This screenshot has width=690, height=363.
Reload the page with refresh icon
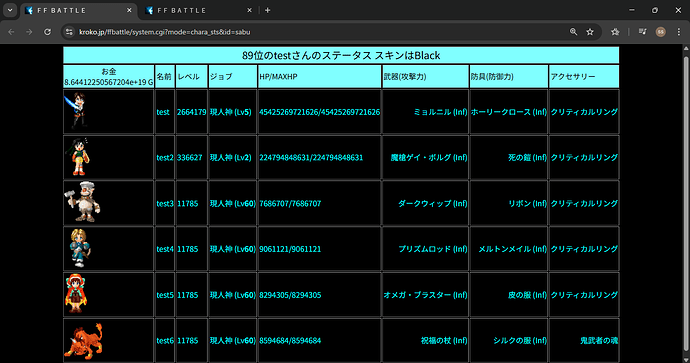point(48,32)
